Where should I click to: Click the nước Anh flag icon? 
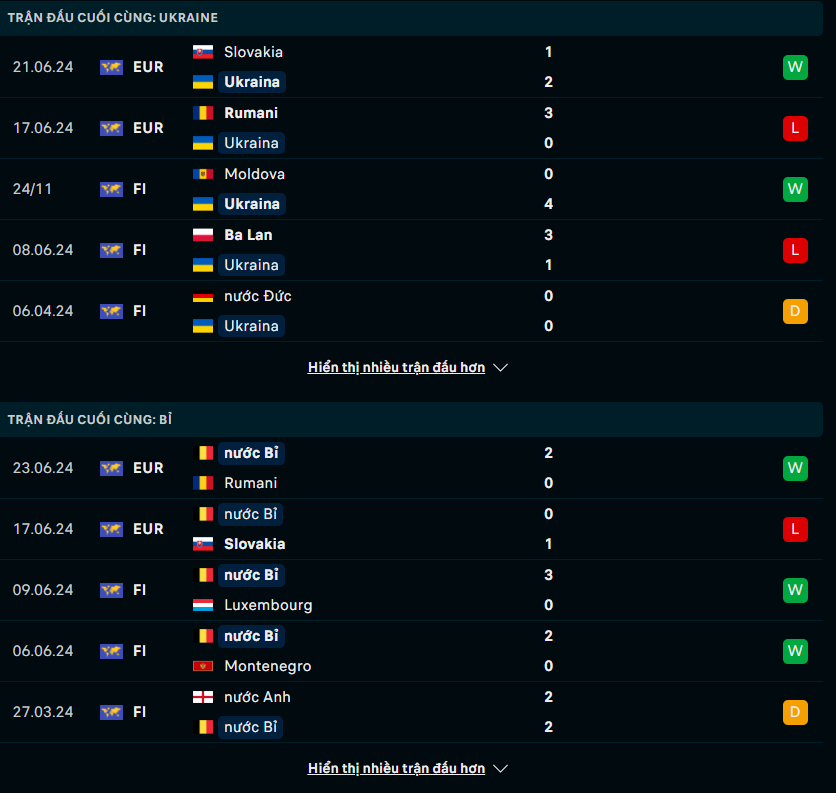(203, 696)
